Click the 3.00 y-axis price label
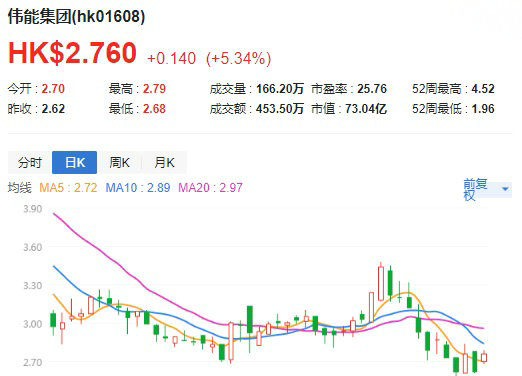The height and width of the screenshot is (376, 522). click(33, 324)
